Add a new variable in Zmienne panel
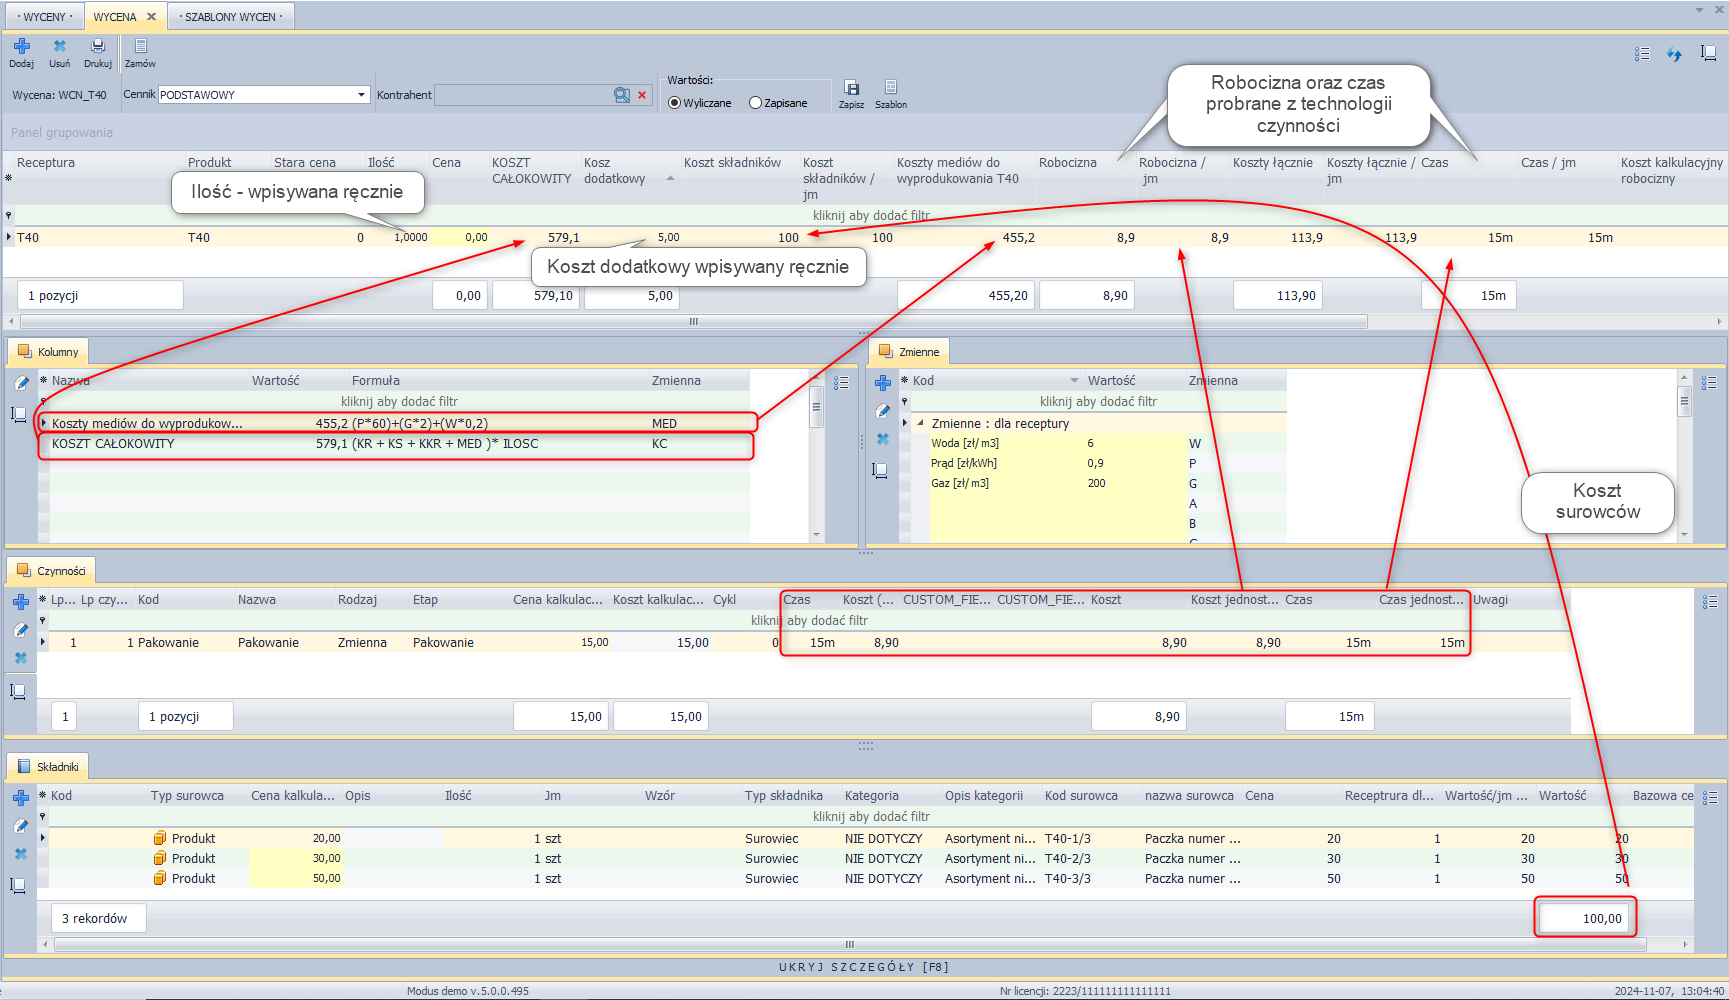1729x1000 pixels. click(x=883, y=383)
